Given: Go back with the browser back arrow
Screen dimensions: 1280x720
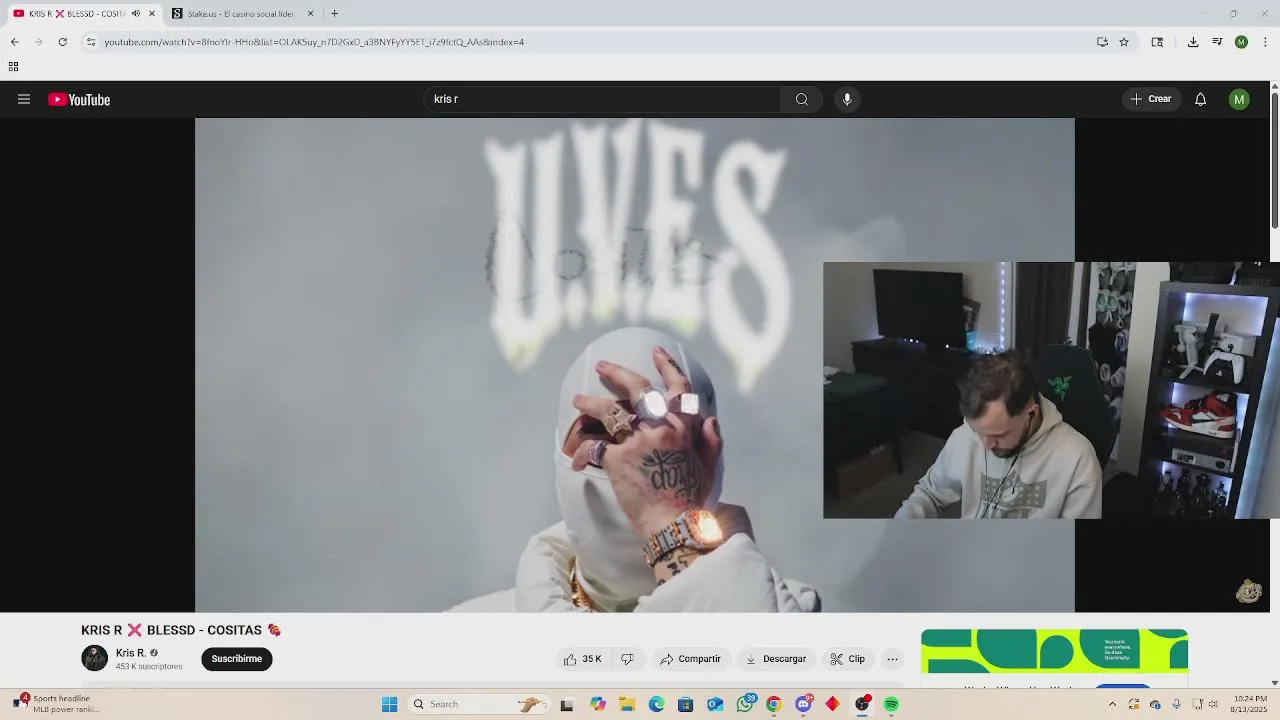Looking at the screenshot, I should (x=14, y=42).
